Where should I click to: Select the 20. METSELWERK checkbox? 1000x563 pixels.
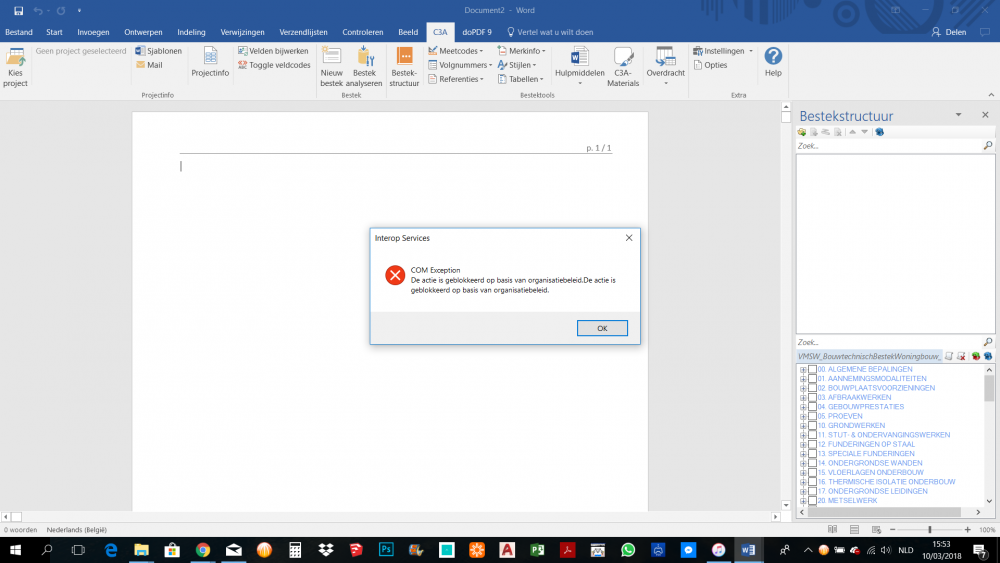[812, 500]
